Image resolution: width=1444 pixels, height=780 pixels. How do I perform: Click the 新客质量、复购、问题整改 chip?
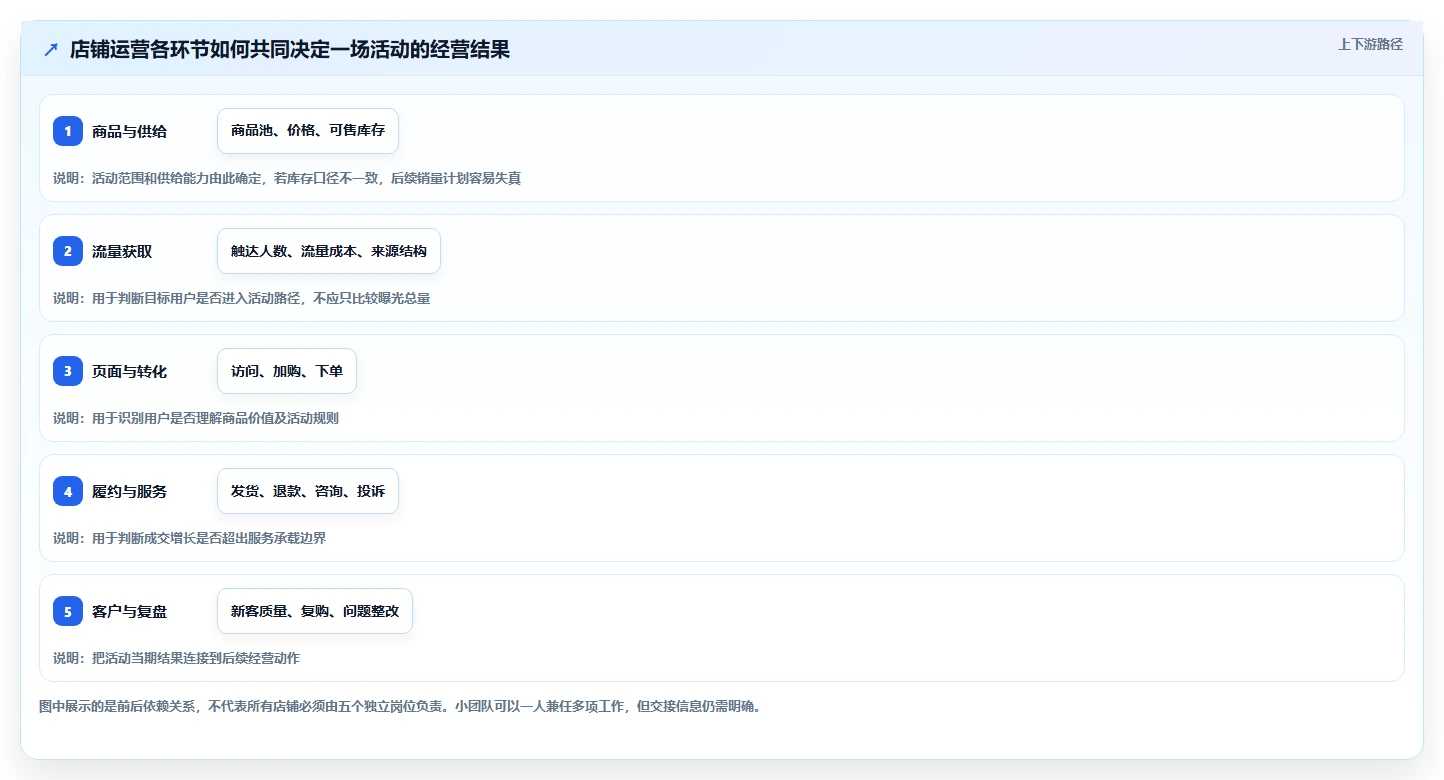[x=315, y=611]
